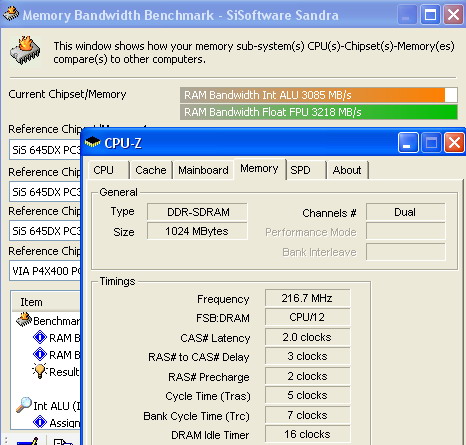
Task: Close the CPU-Z window
Action: pos(454,143)
